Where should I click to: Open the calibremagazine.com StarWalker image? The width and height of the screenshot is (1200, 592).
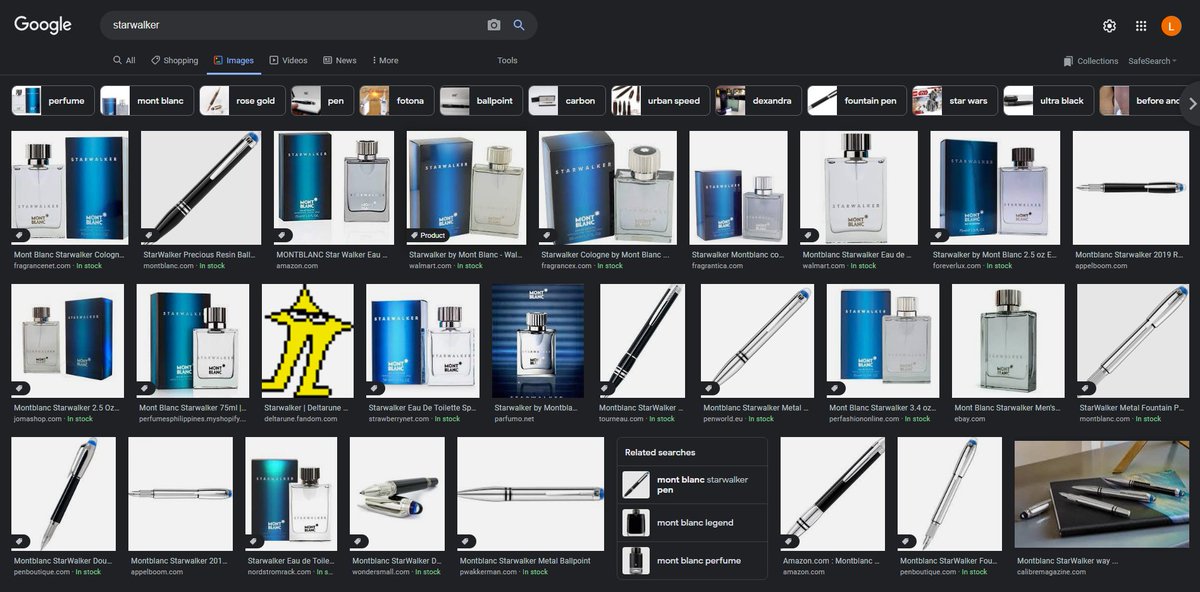click(x=1101, y=494)
